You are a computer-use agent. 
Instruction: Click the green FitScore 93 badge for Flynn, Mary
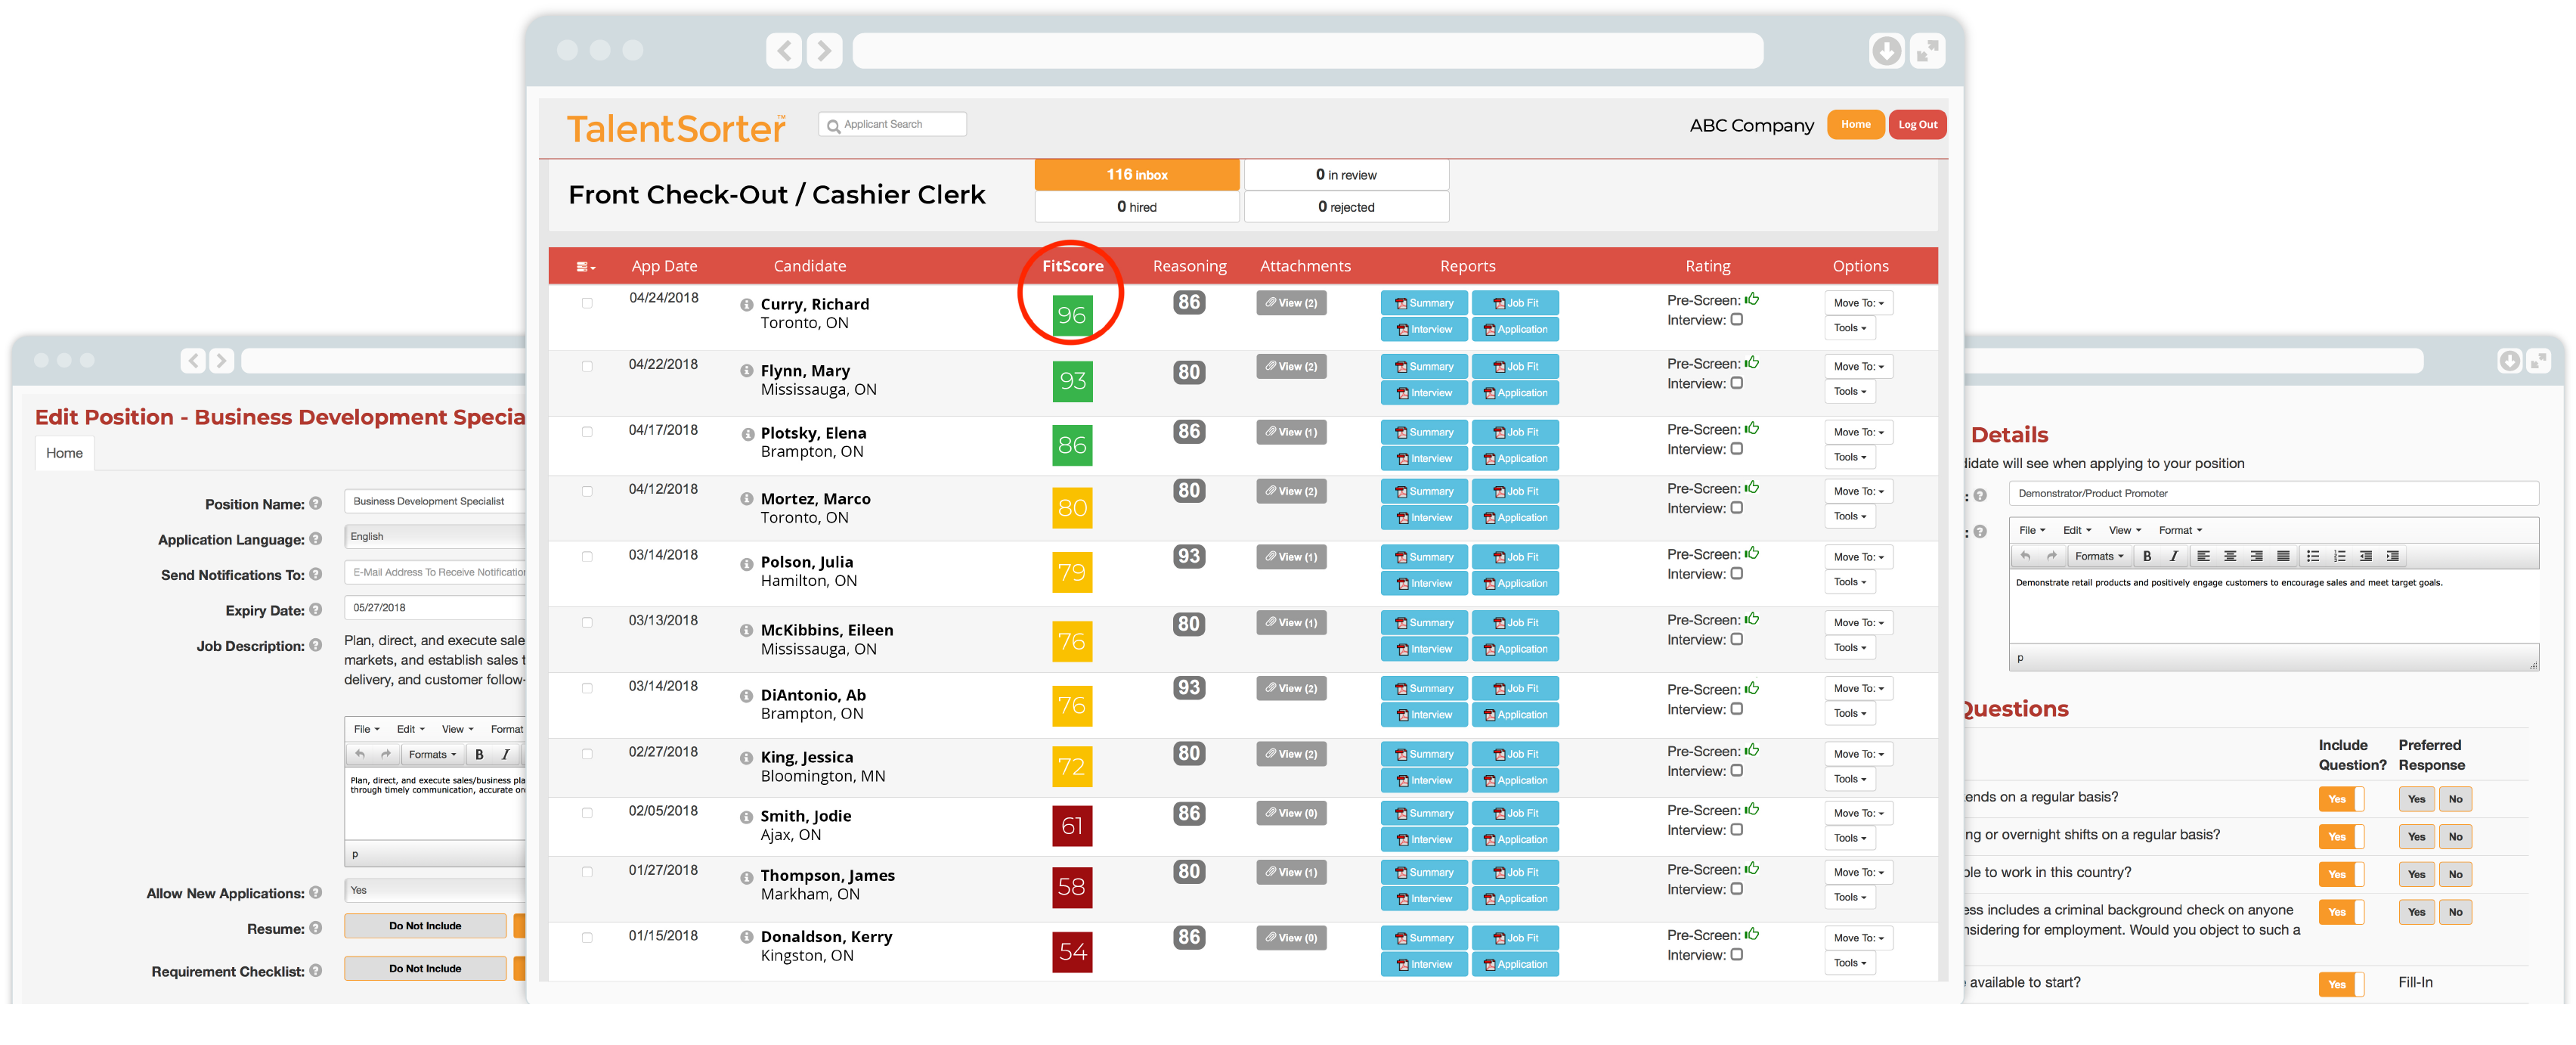click(1072, 381)
